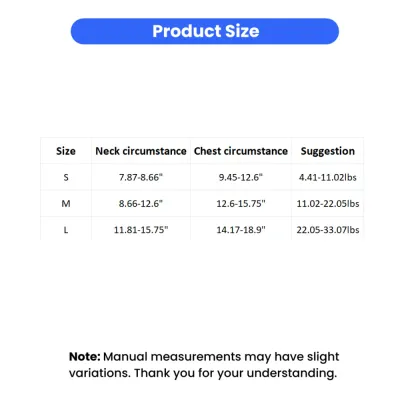Click chest value 12.6-15.75" cell
The image size is (400, 400).
pos(241,203)
